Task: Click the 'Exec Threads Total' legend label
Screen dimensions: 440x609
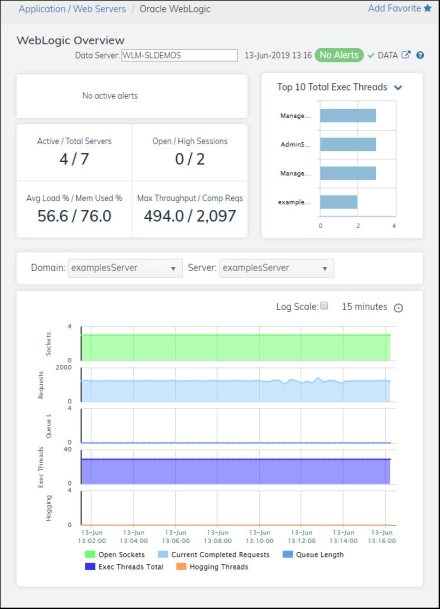Action: tap(131, 567)
